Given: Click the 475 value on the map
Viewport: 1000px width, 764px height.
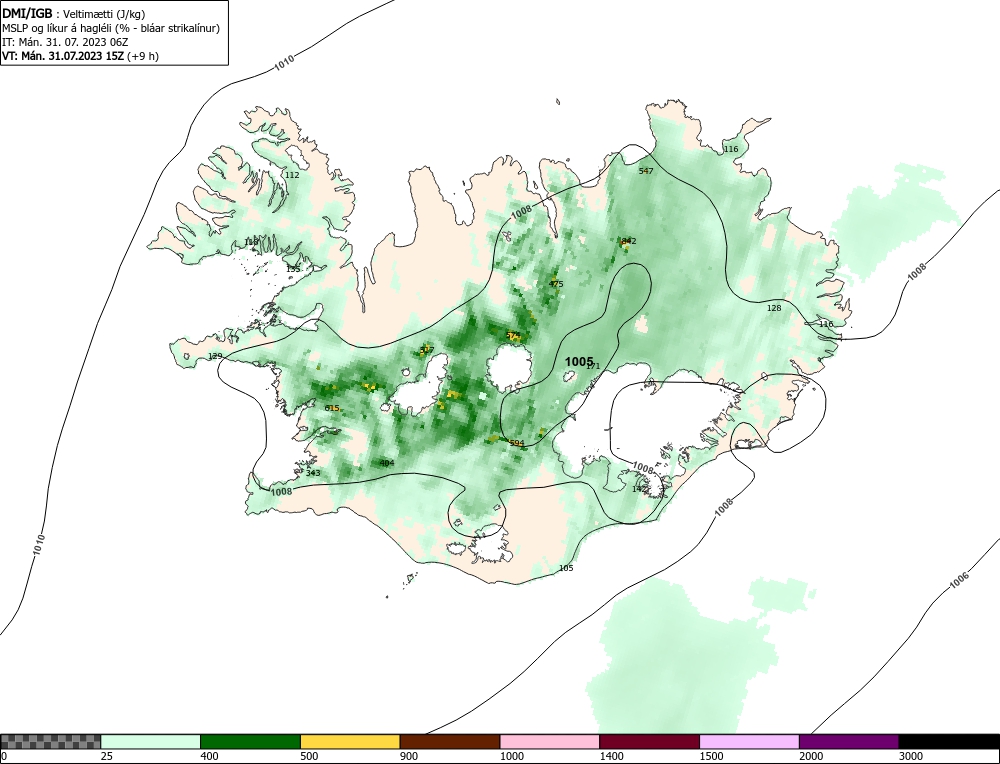Looking at the screenshot, I should tap(556, 284).
